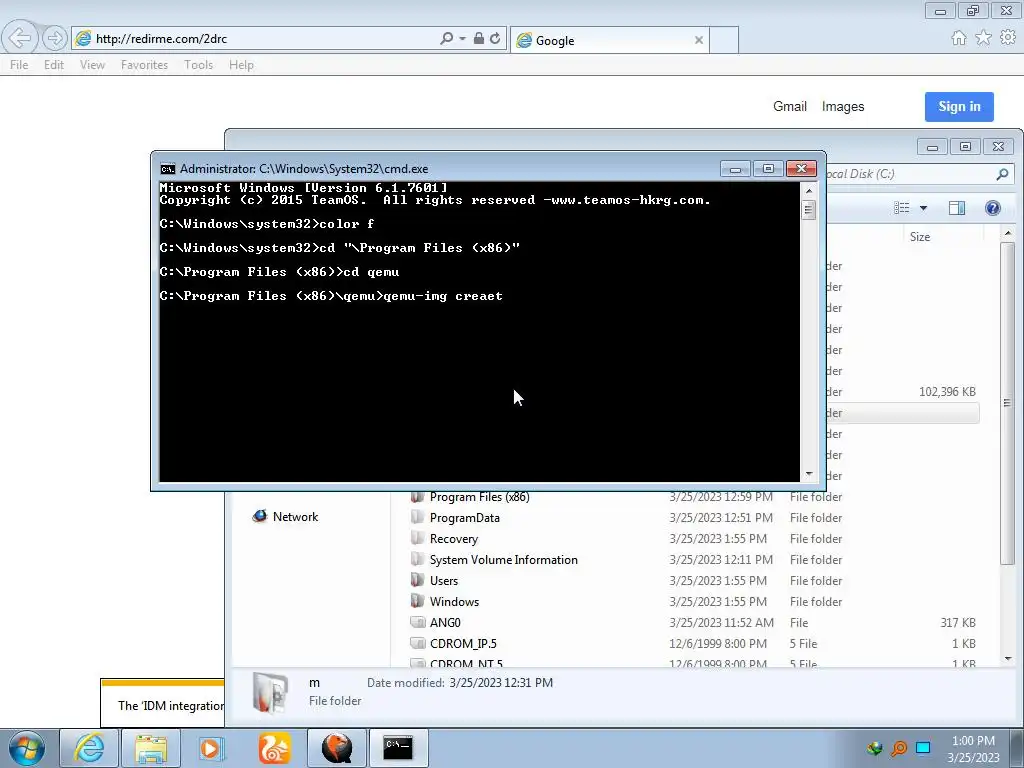The width and height of the screenshot is (1024, 768).
Task: Open the taskbar clock showing 1:00 PM
Action: pyautogui.click(x=973, y=749)
